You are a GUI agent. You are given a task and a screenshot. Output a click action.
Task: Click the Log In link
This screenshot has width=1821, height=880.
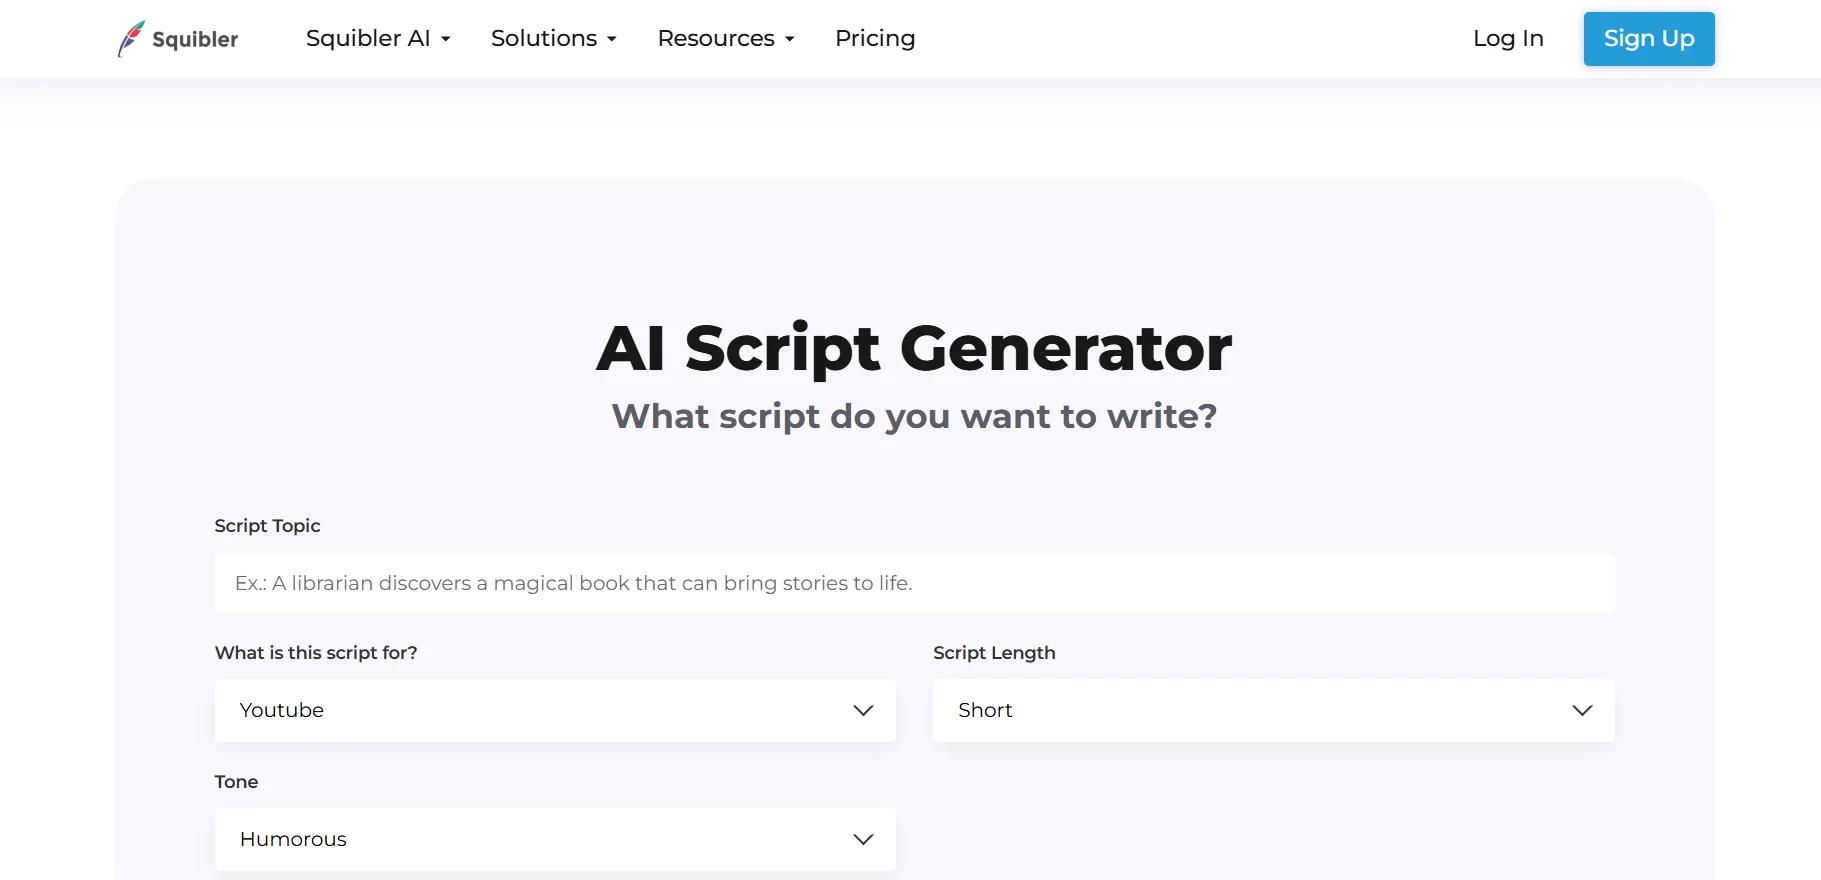pos(1508,39)
